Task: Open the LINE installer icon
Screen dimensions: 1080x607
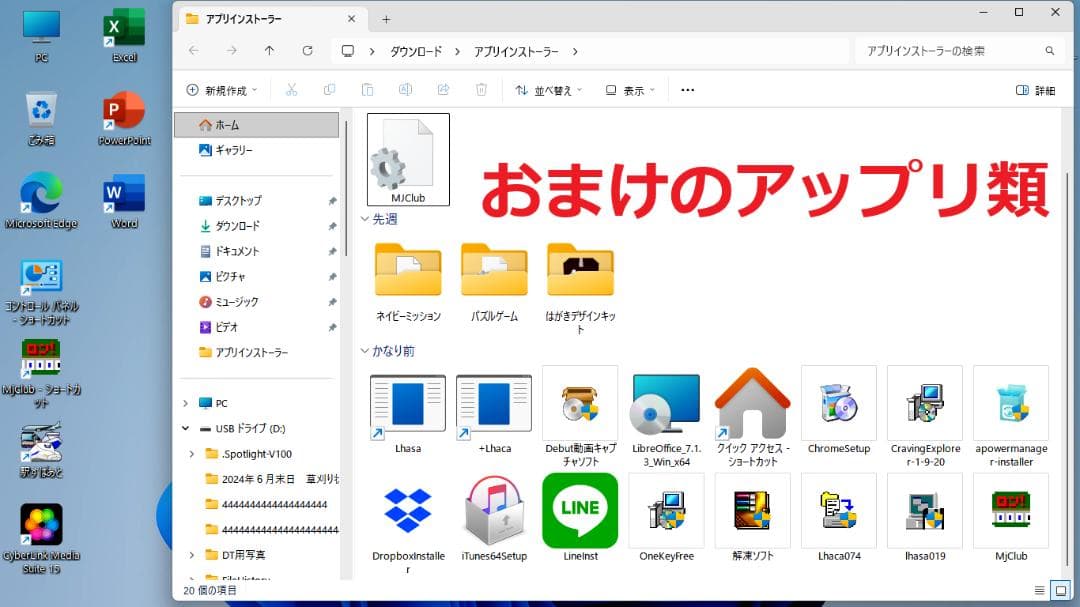Action: tap(580, 510)
